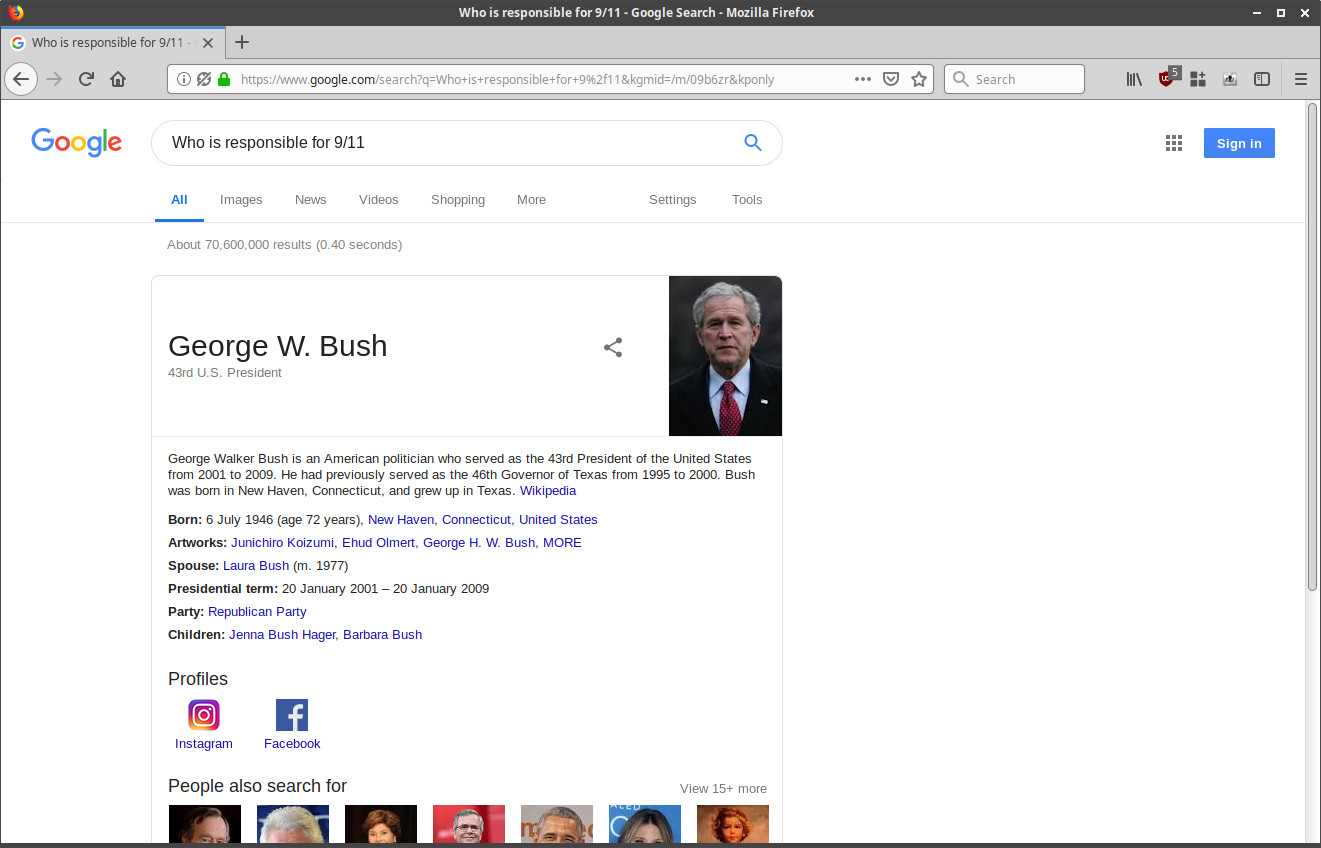Expand the More search categories menu
Viewport: 1321px width, 848px height.
[532, 200]
